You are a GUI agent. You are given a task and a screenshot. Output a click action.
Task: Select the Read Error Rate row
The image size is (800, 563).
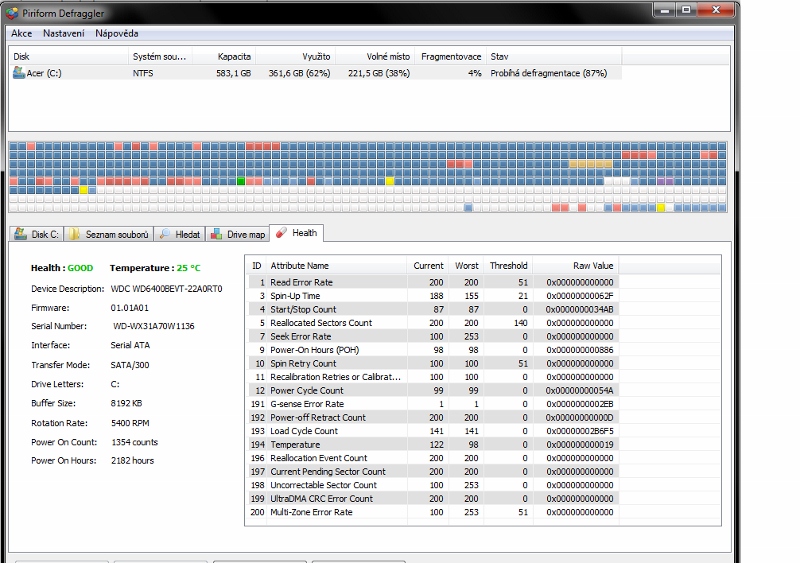point(433,282)
